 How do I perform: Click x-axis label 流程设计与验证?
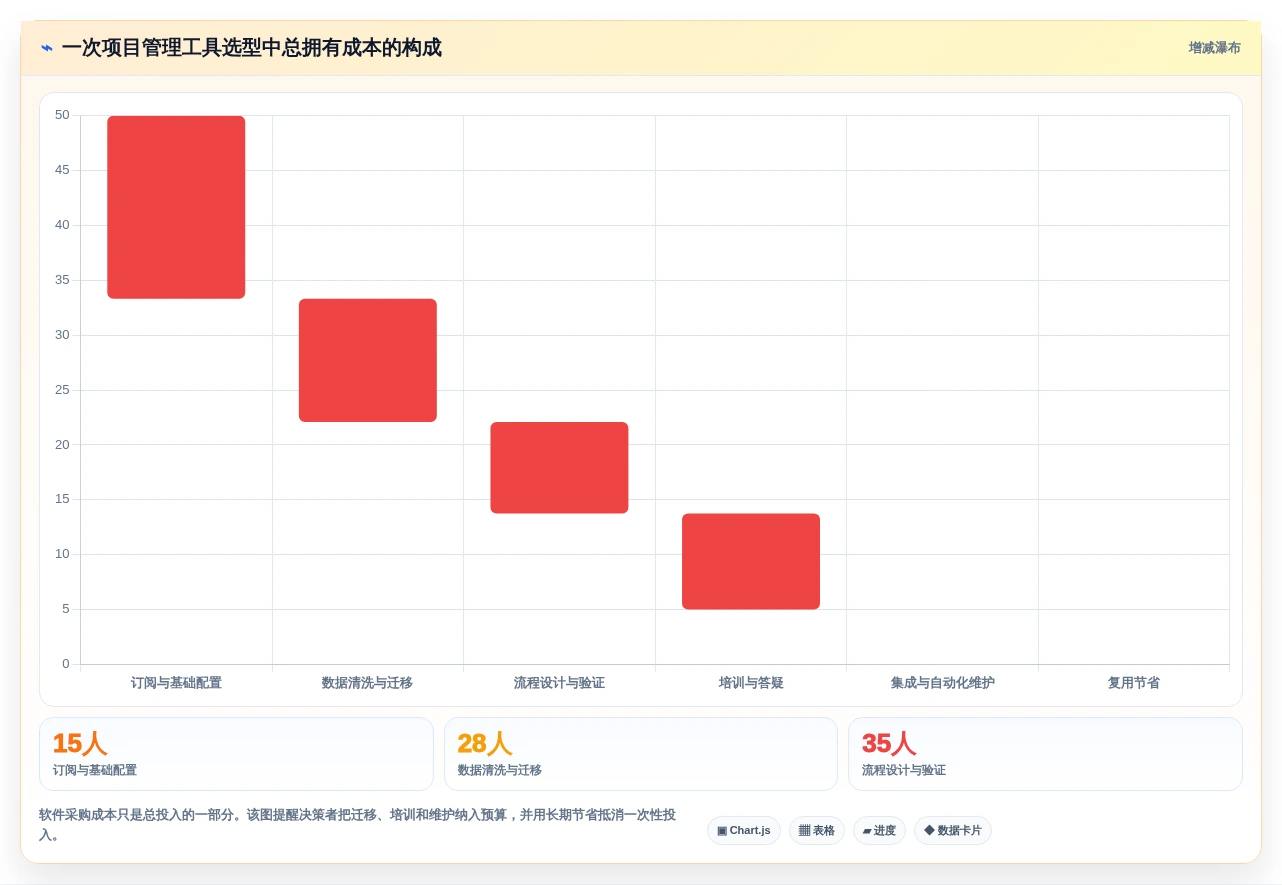point(559,683)
